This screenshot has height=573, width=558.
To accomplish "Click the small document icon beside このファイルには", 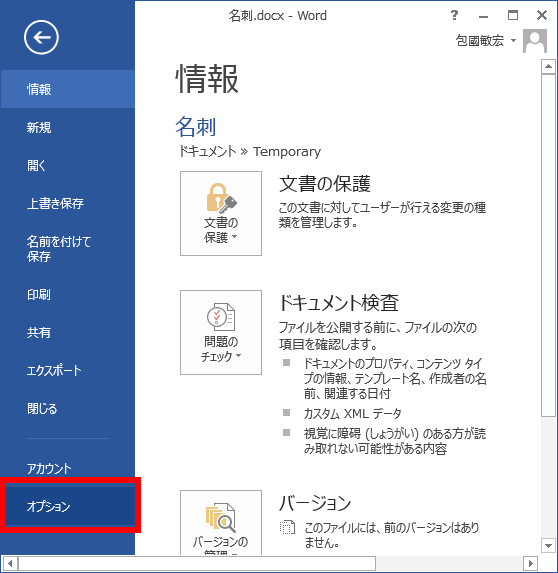I will pyautogui.click(x=287, y=527).
